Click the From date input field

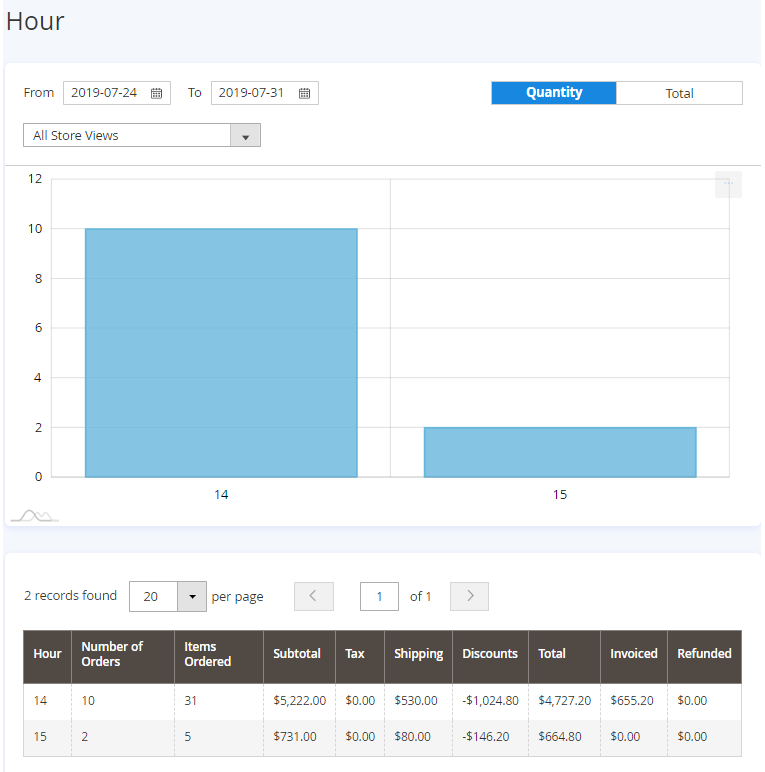coord(104,93)
